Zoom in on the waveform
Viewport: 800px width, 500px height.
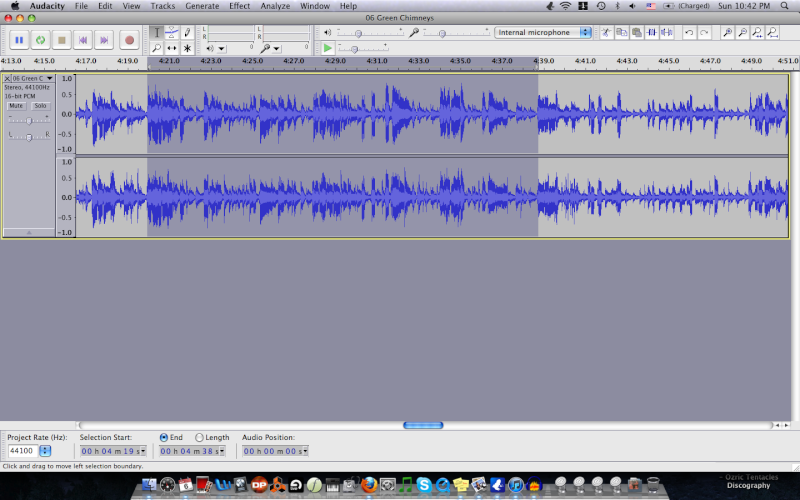point(728,33)
